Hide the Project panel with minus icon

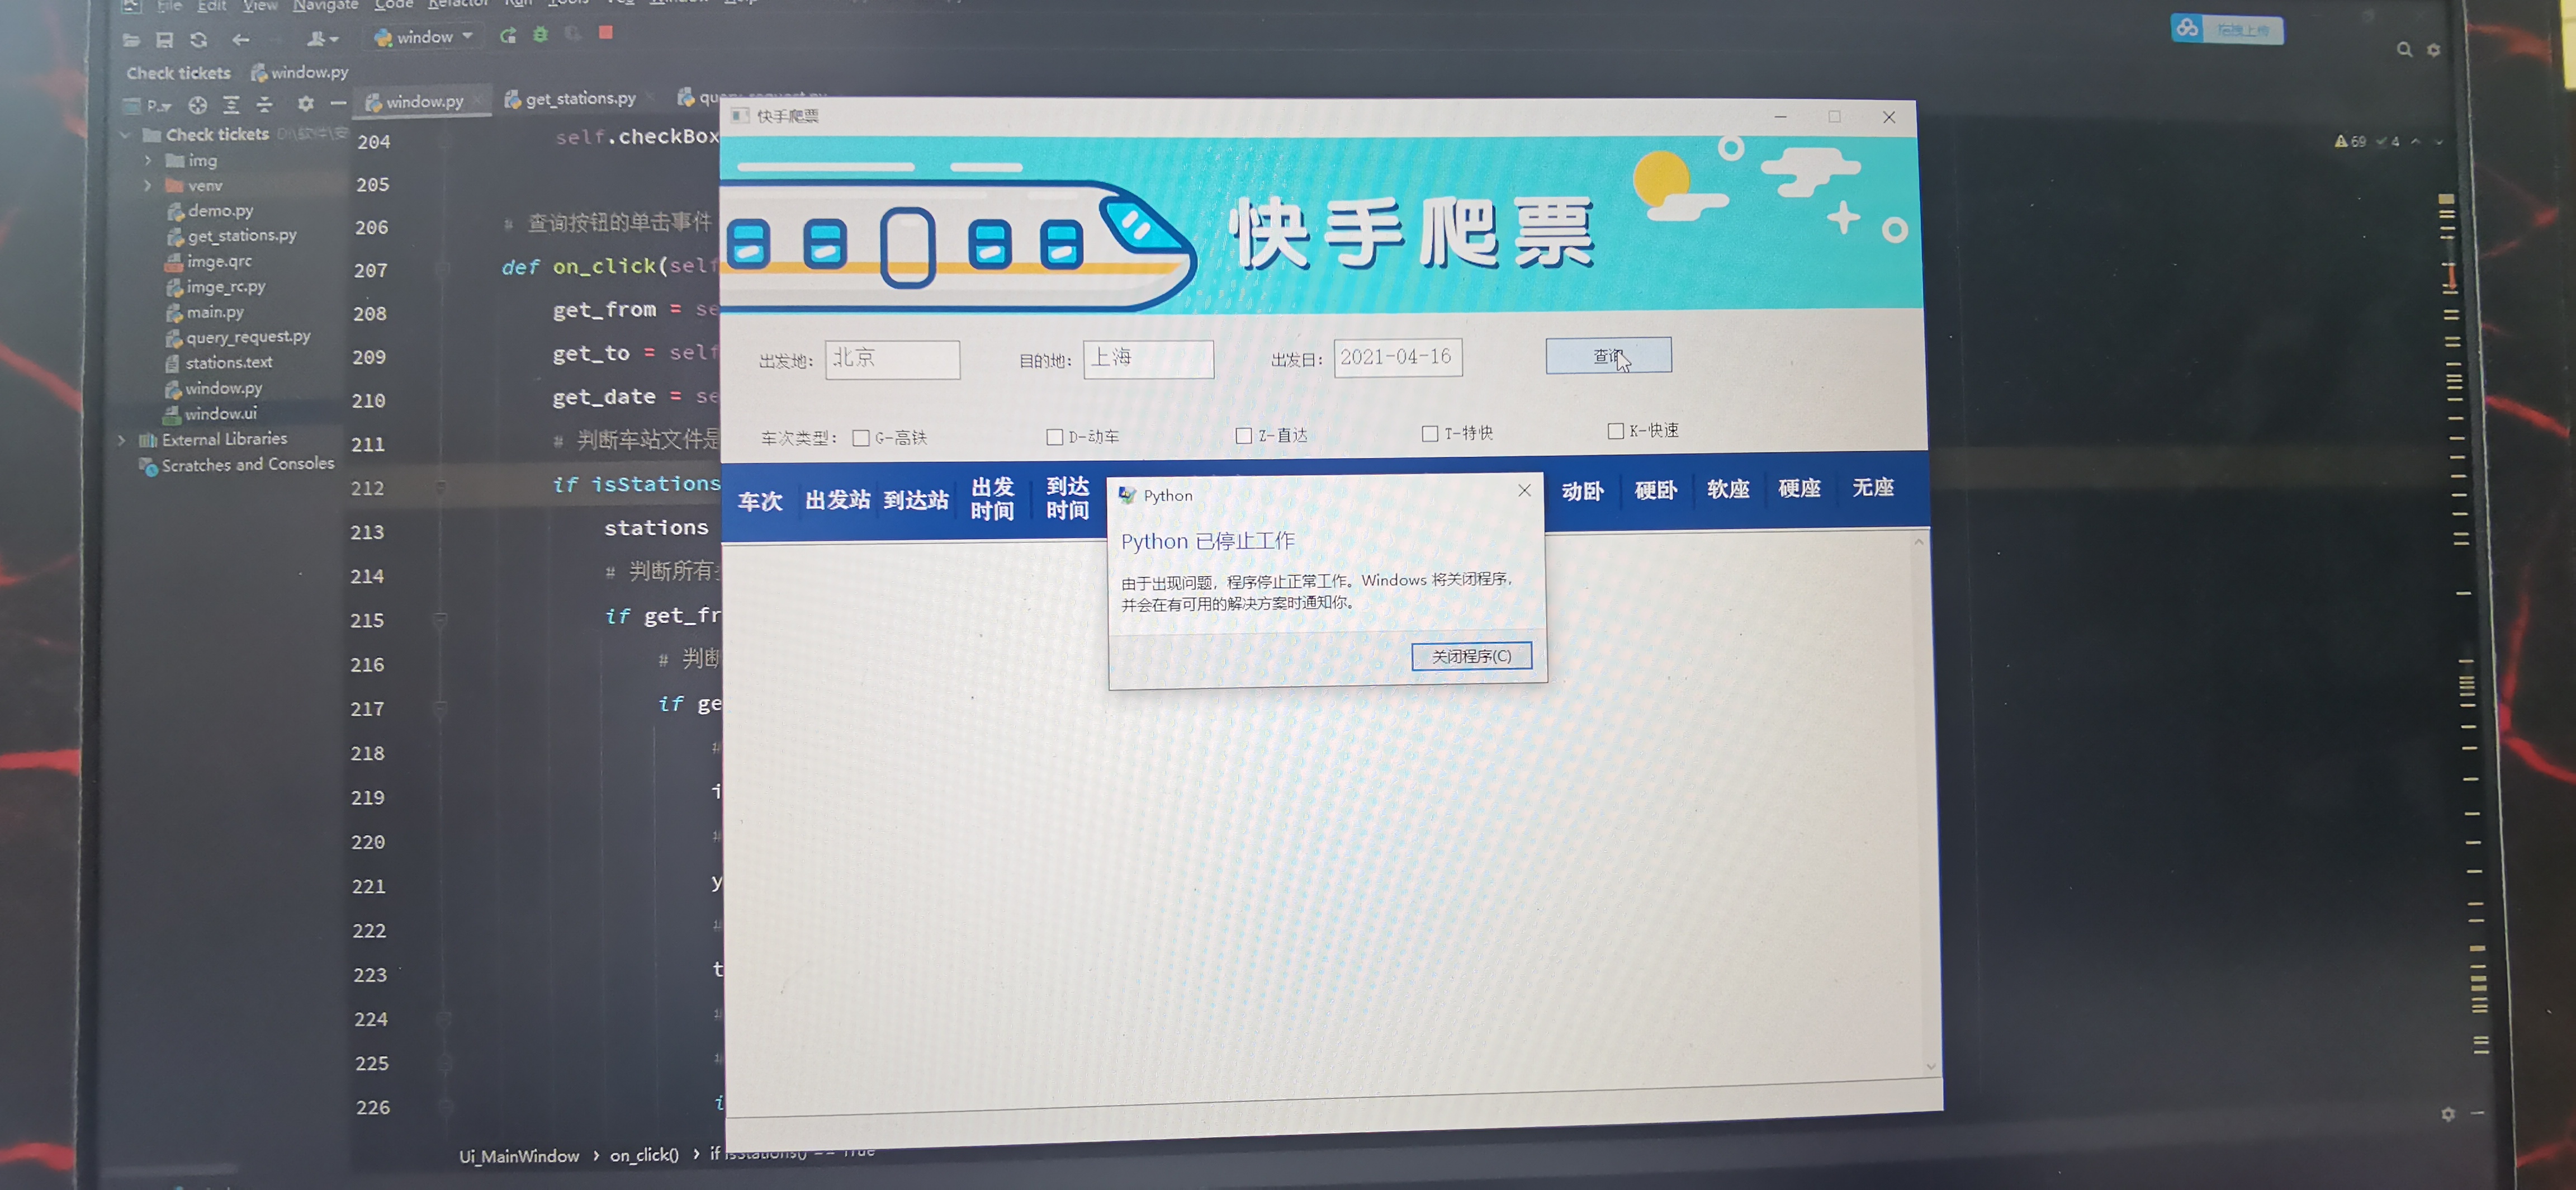point(338,103)
